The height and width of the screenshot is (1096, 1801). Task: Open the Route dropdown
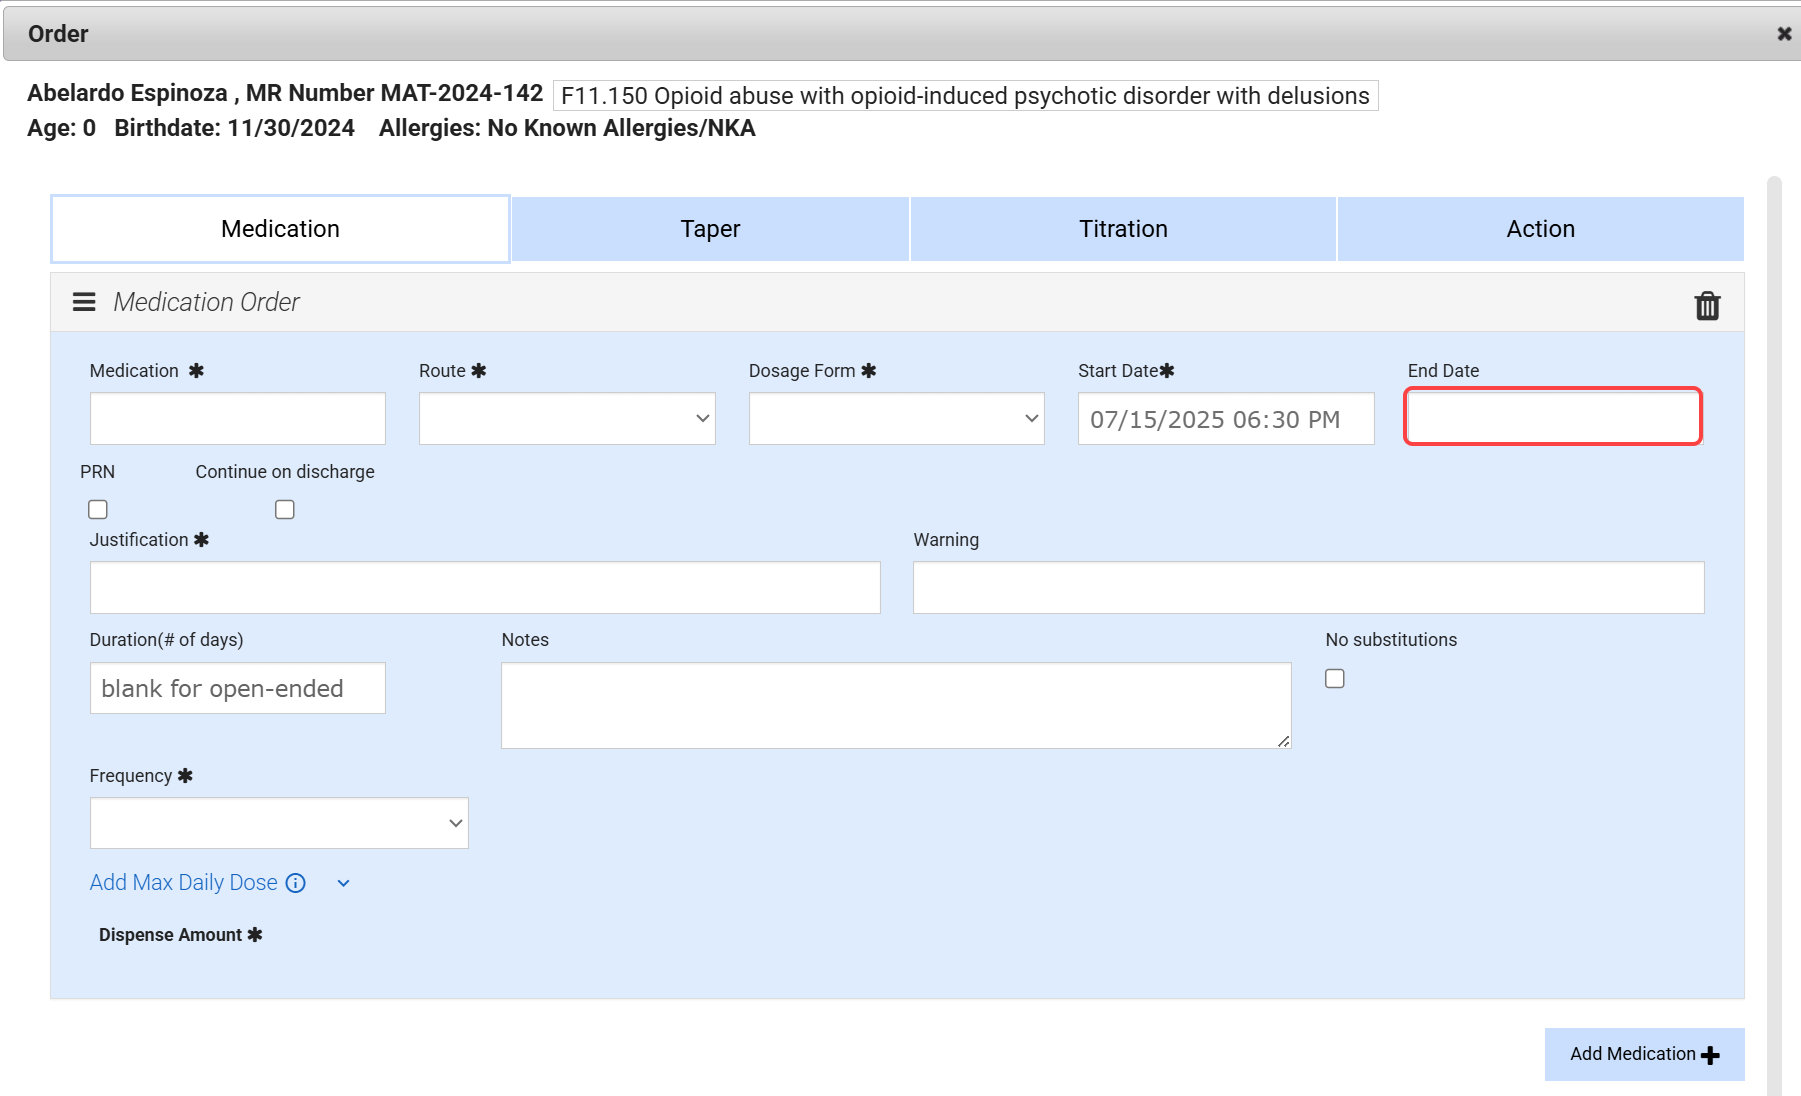pos(567,419)
